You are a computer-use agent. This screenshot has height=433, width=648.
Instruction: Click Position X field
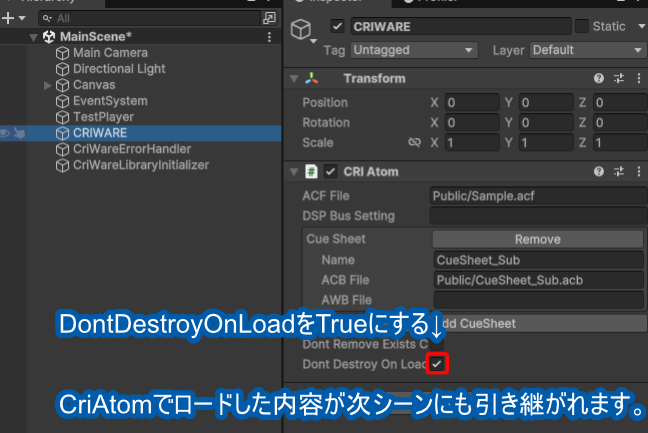point(472,102)
